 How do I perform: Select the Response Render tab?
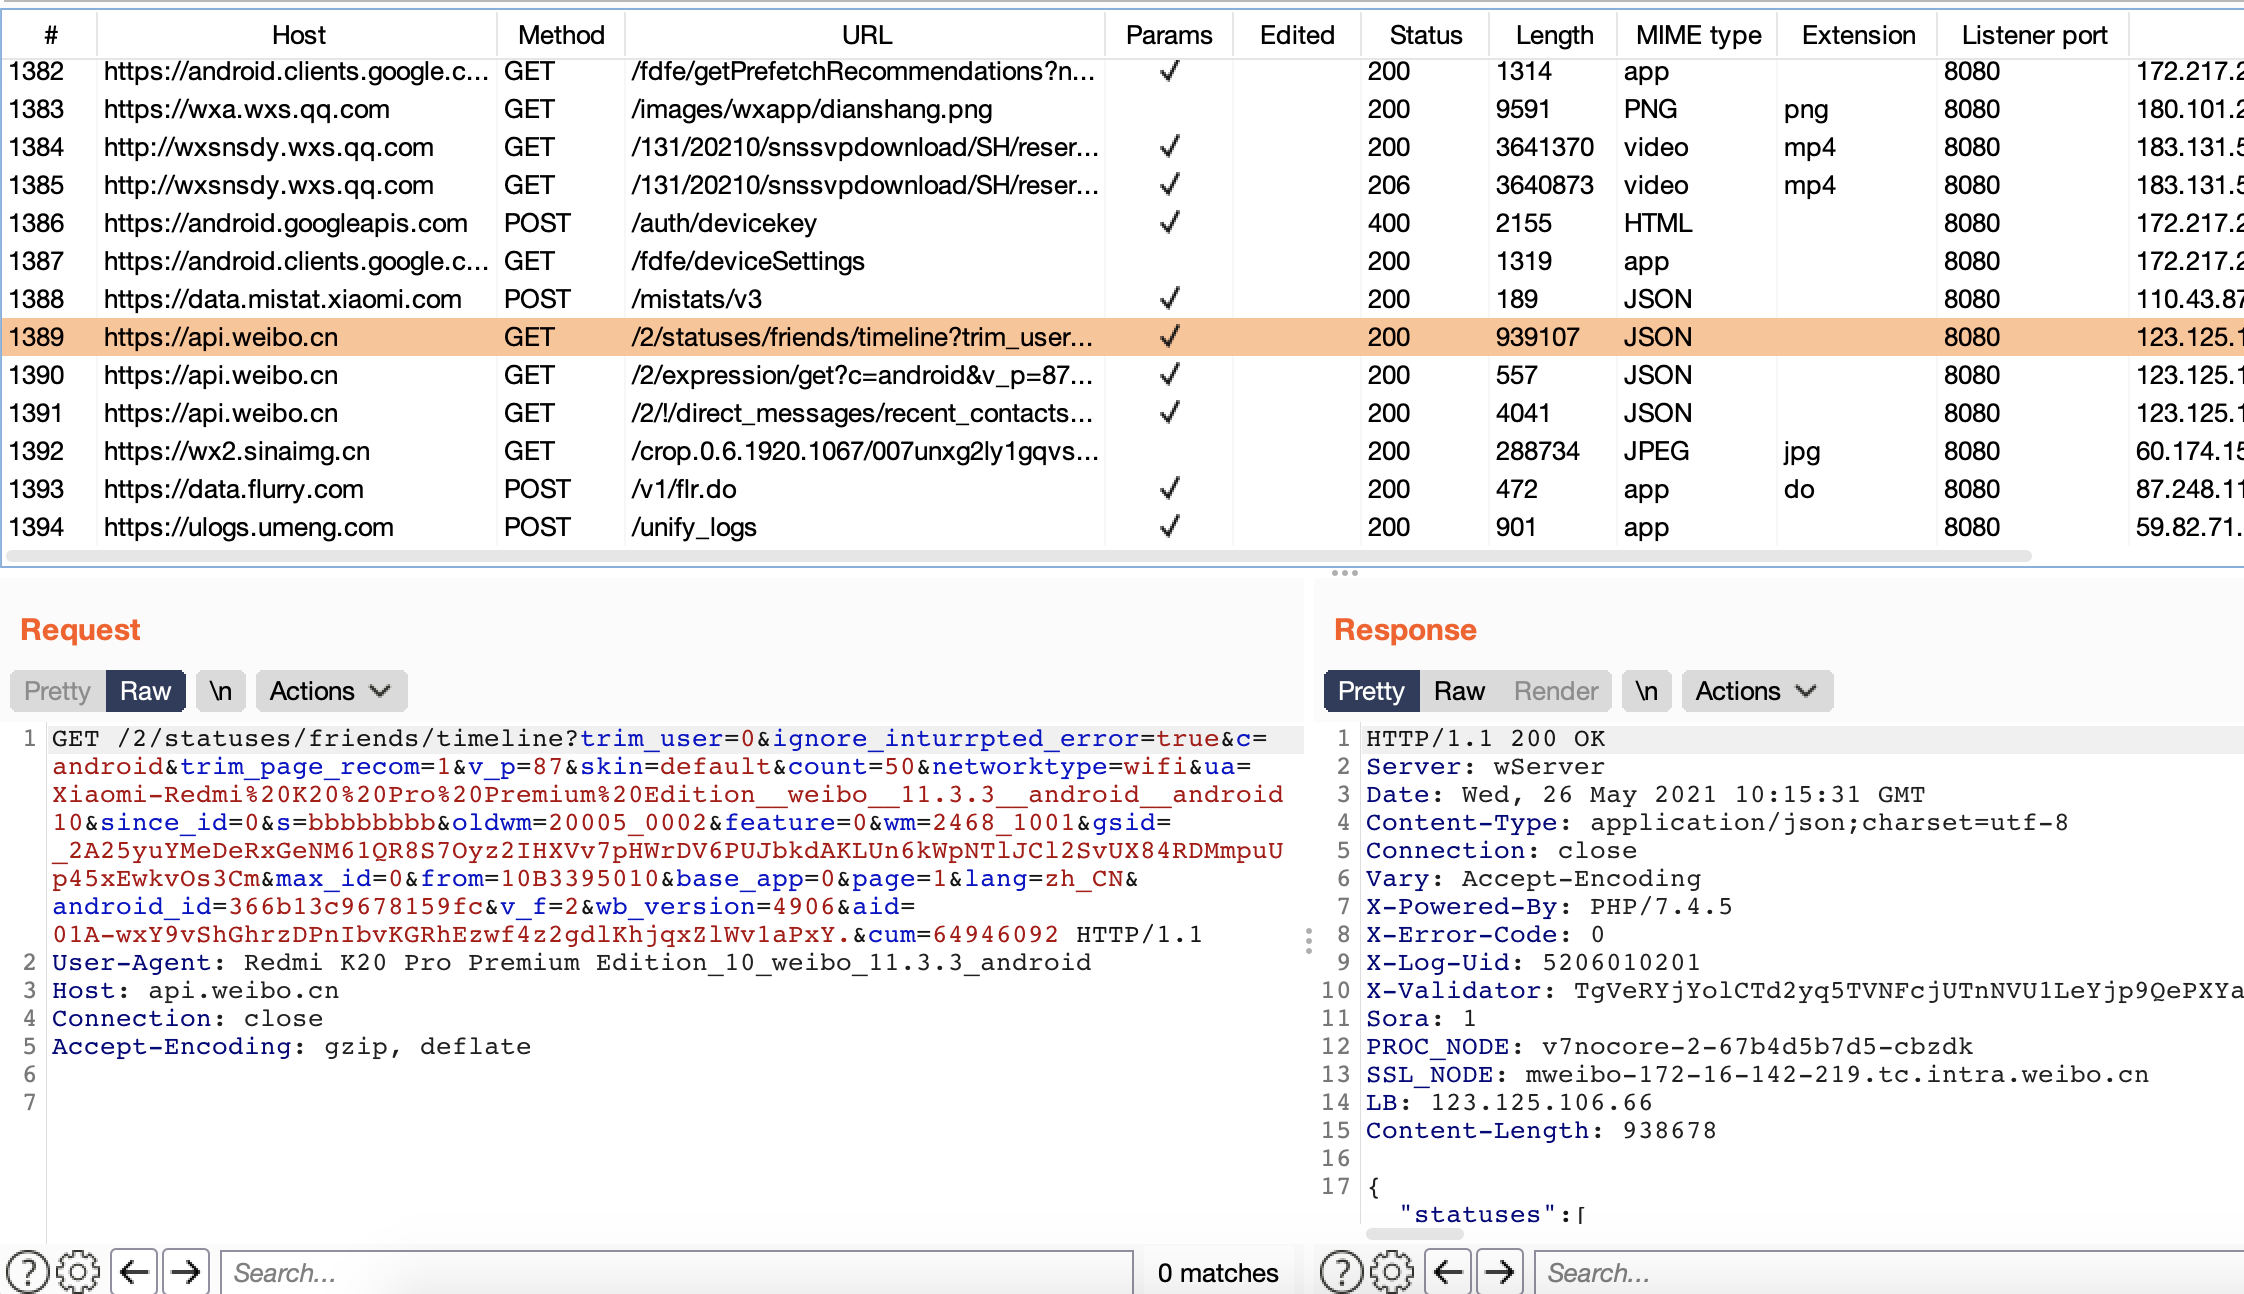click(x=1555, y=691)
